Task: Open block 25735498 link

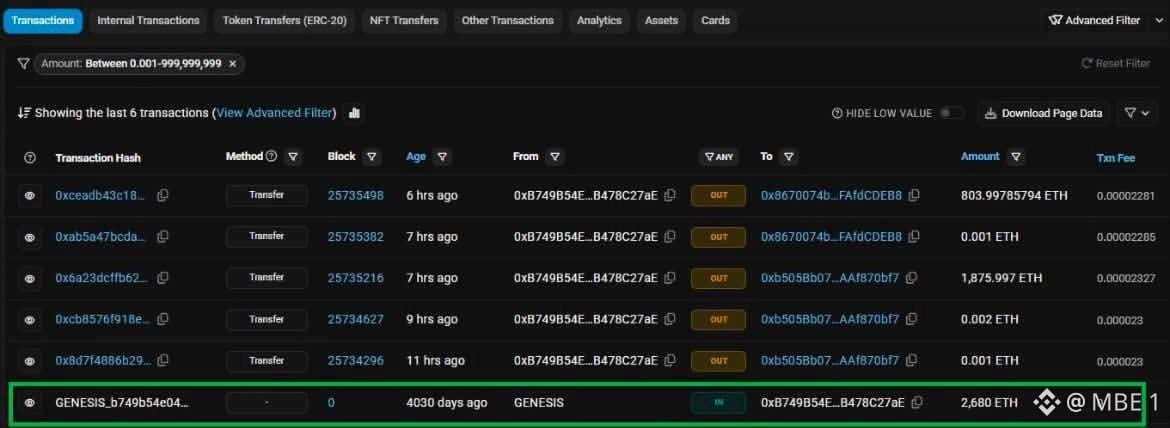Action: point(355,195)
